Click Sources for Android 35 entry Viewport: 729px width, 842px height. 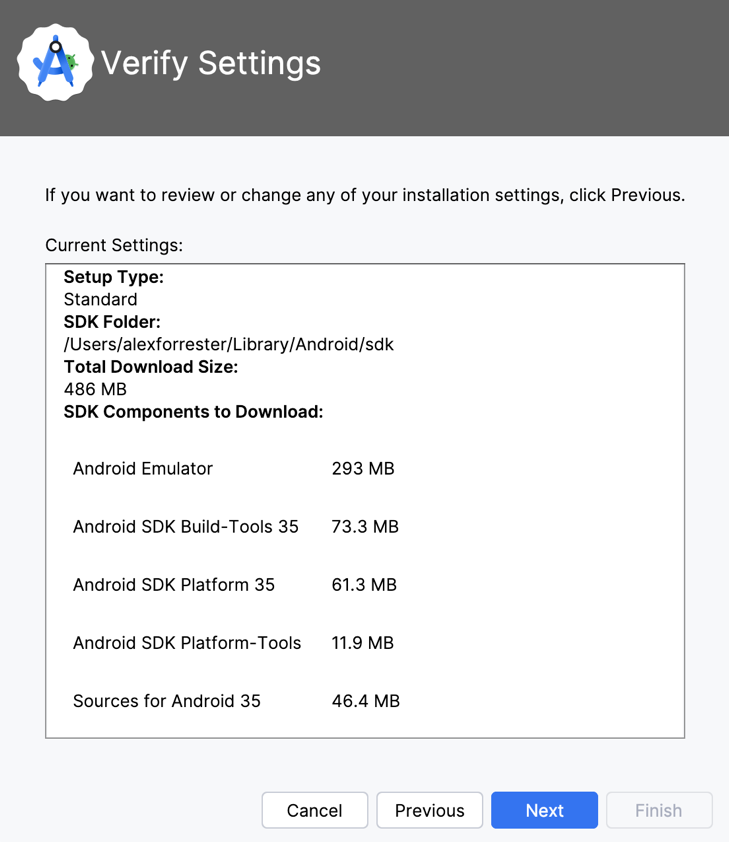(167, 701)
